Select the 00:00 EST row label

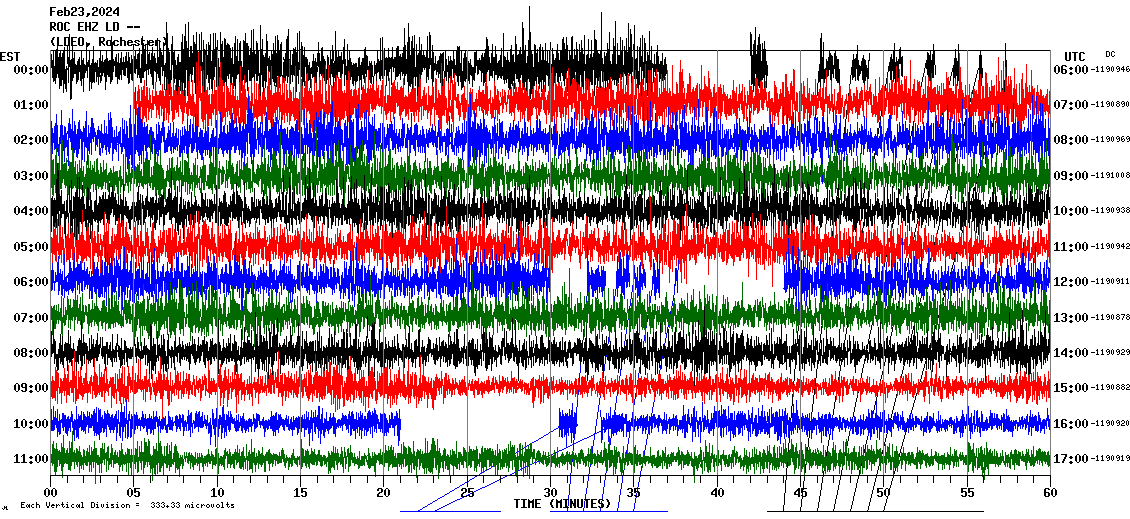coord(30,70)
